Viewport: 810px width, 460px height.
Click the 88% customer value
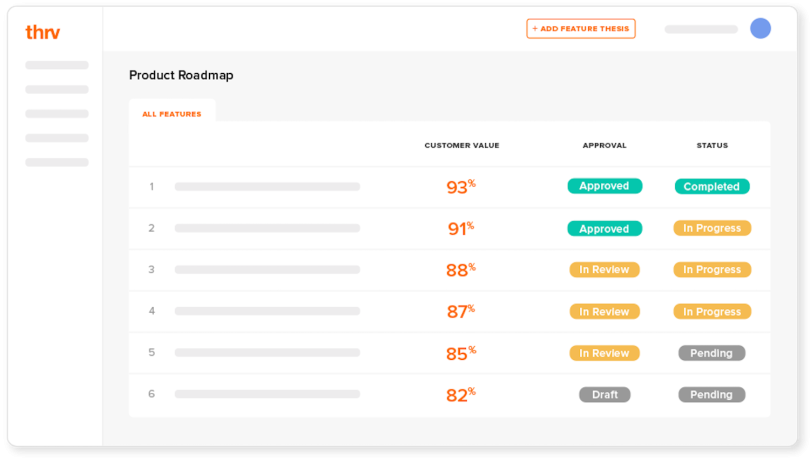click(461, 269)
